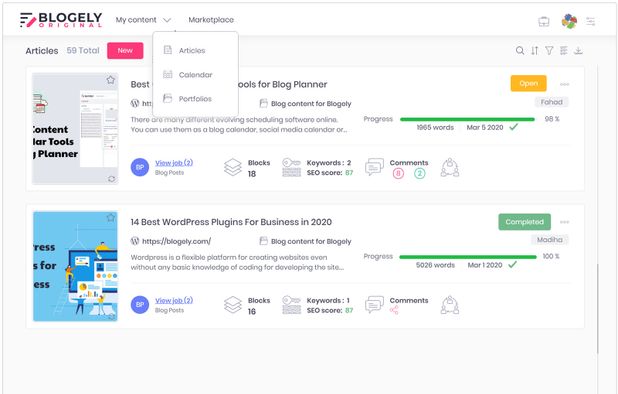Open three-dot menu for Blog Planner article
618x394 pixels.
click(564, 84)
